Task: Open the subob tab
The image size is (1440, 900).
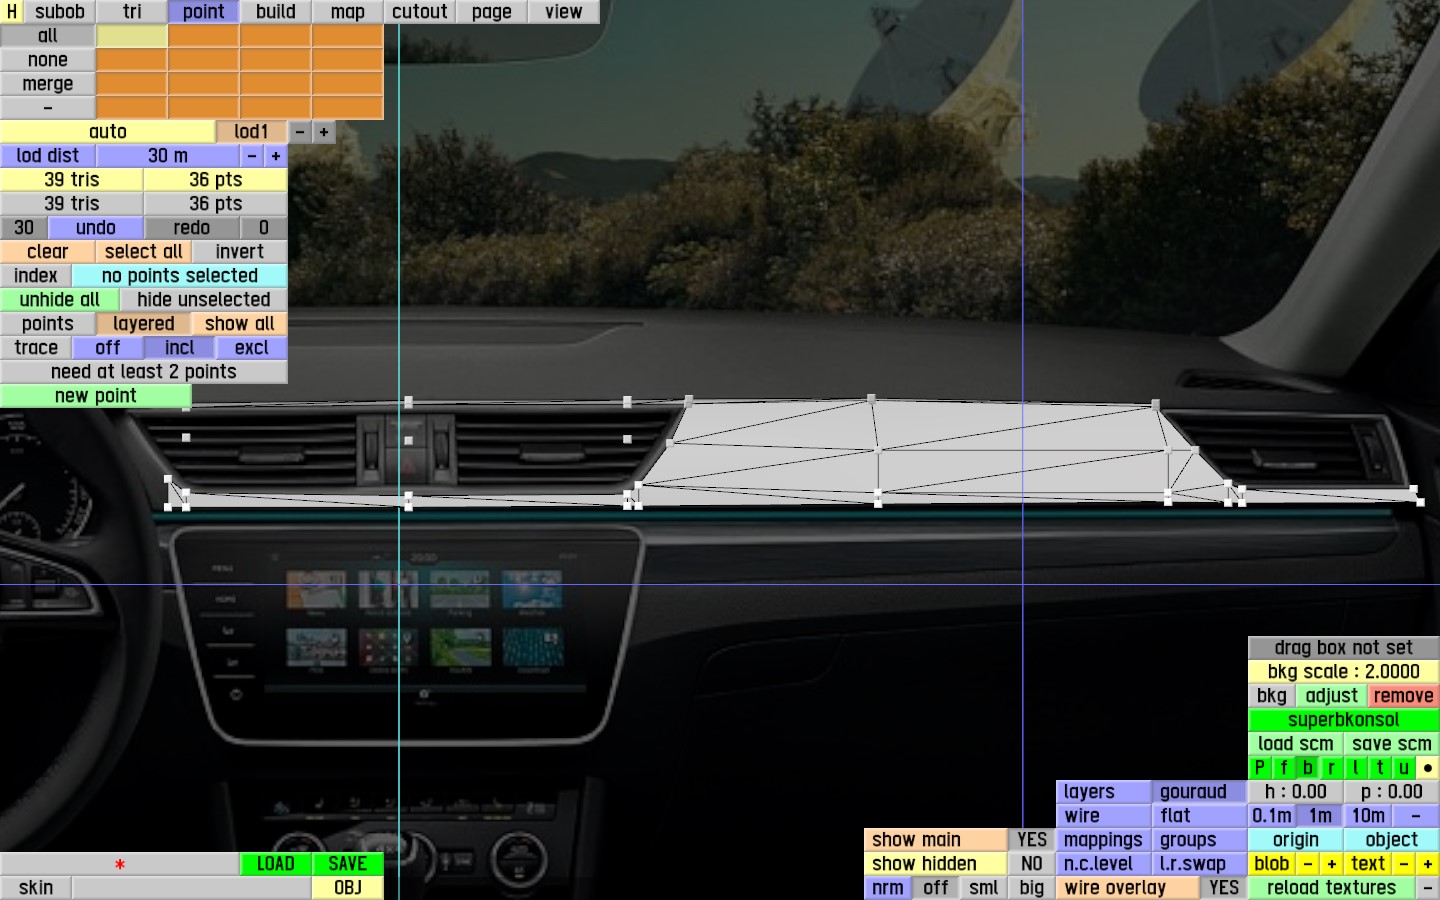Action: point(60,12)
